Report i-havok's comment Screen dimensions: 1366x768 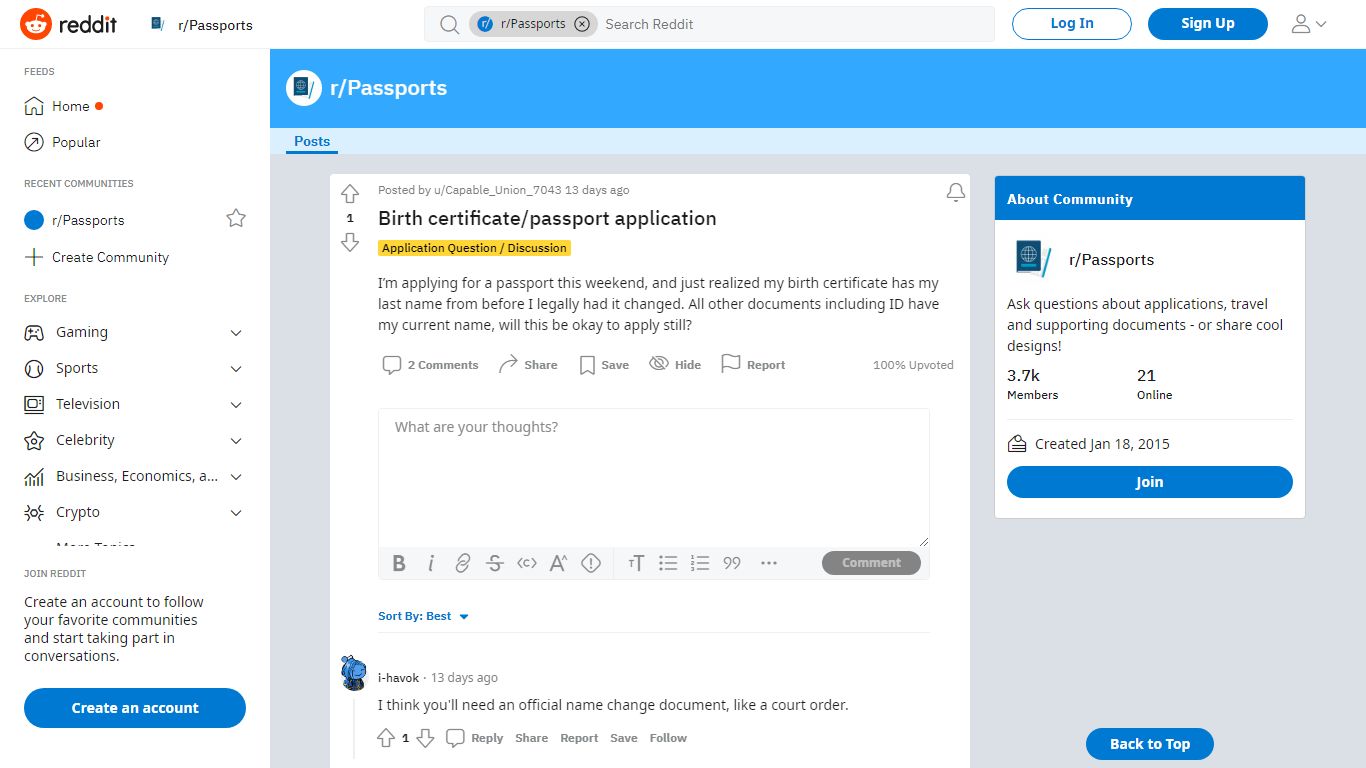coord(579,738)
